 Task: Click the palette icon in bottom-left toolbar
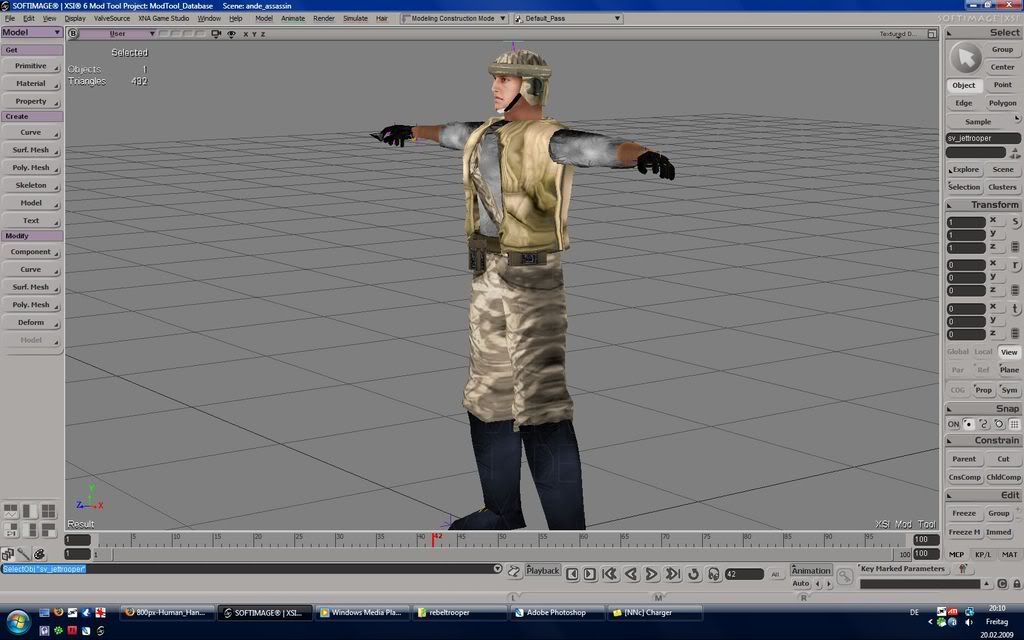coord(39,554)
